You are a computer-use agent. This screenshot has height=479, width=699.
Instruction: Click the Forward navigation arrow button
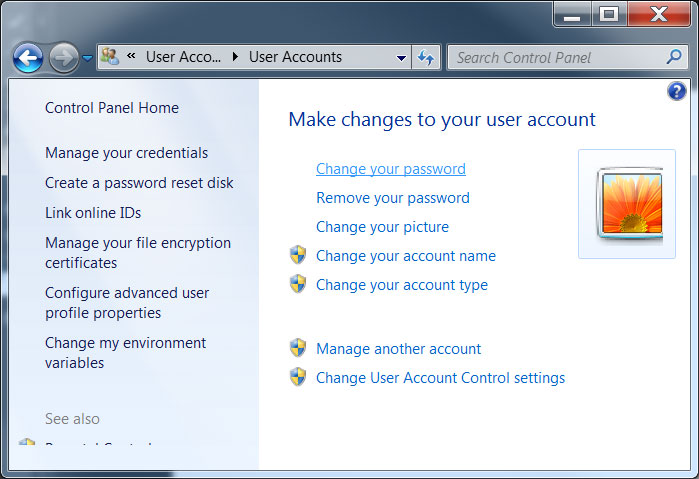(63, 58)
